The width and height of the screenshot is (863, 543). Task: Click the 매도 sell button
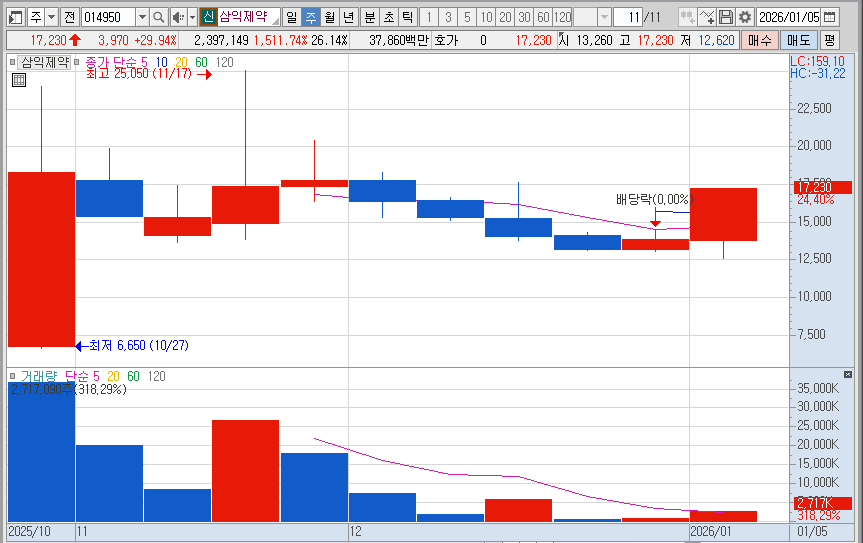[798, 40]
